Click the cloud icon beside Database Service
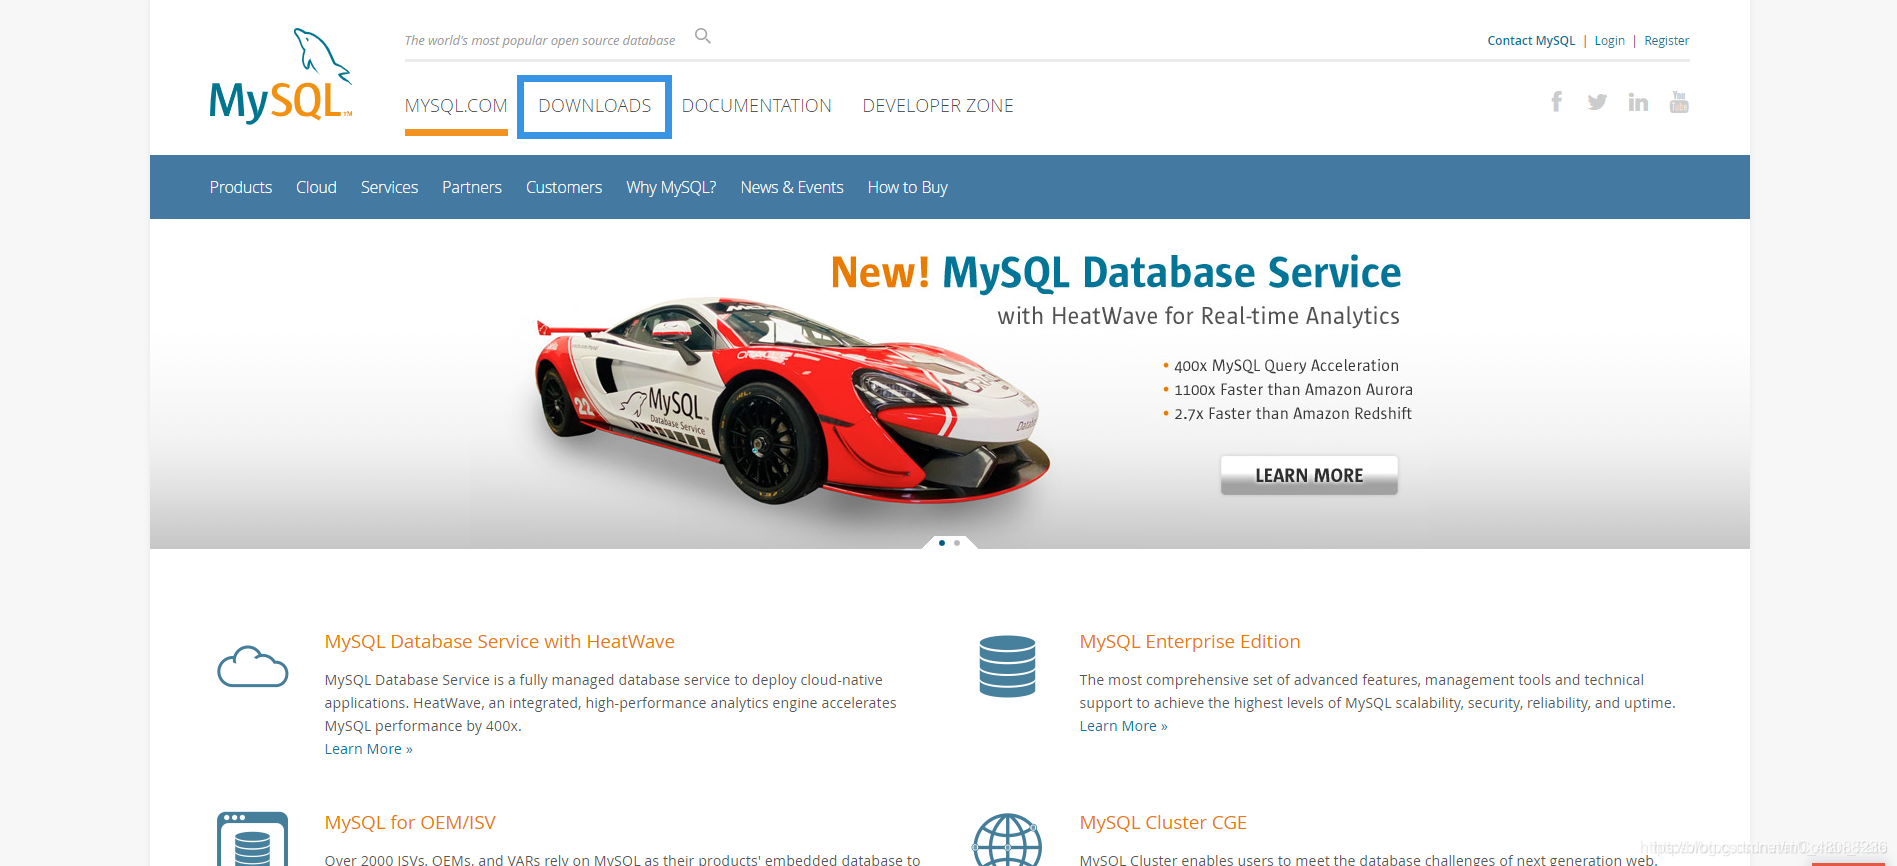1897x866 pixels. pos(253,667)
